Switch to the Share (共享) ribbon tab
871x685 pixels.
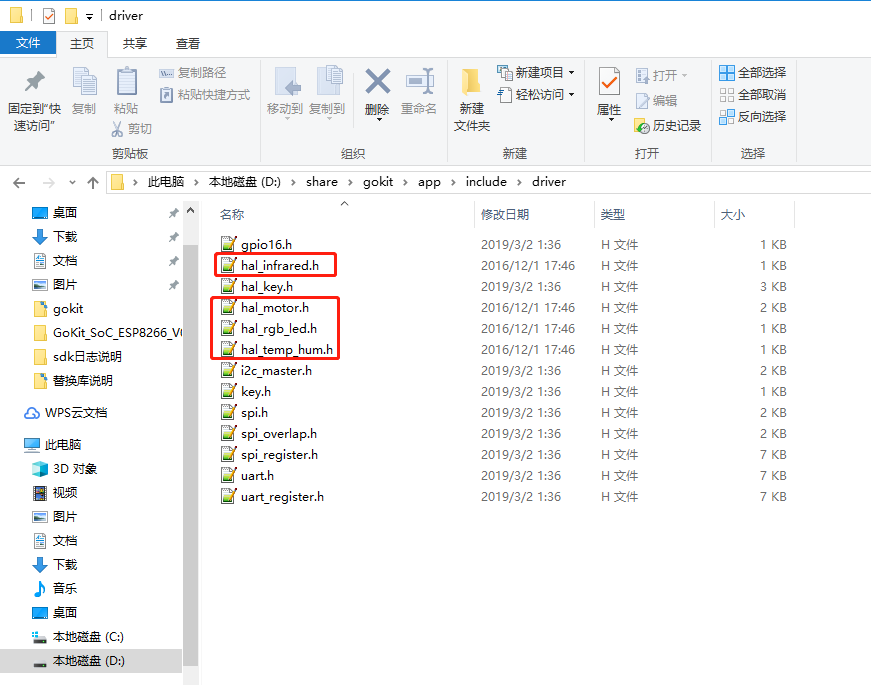pos(135,44)
